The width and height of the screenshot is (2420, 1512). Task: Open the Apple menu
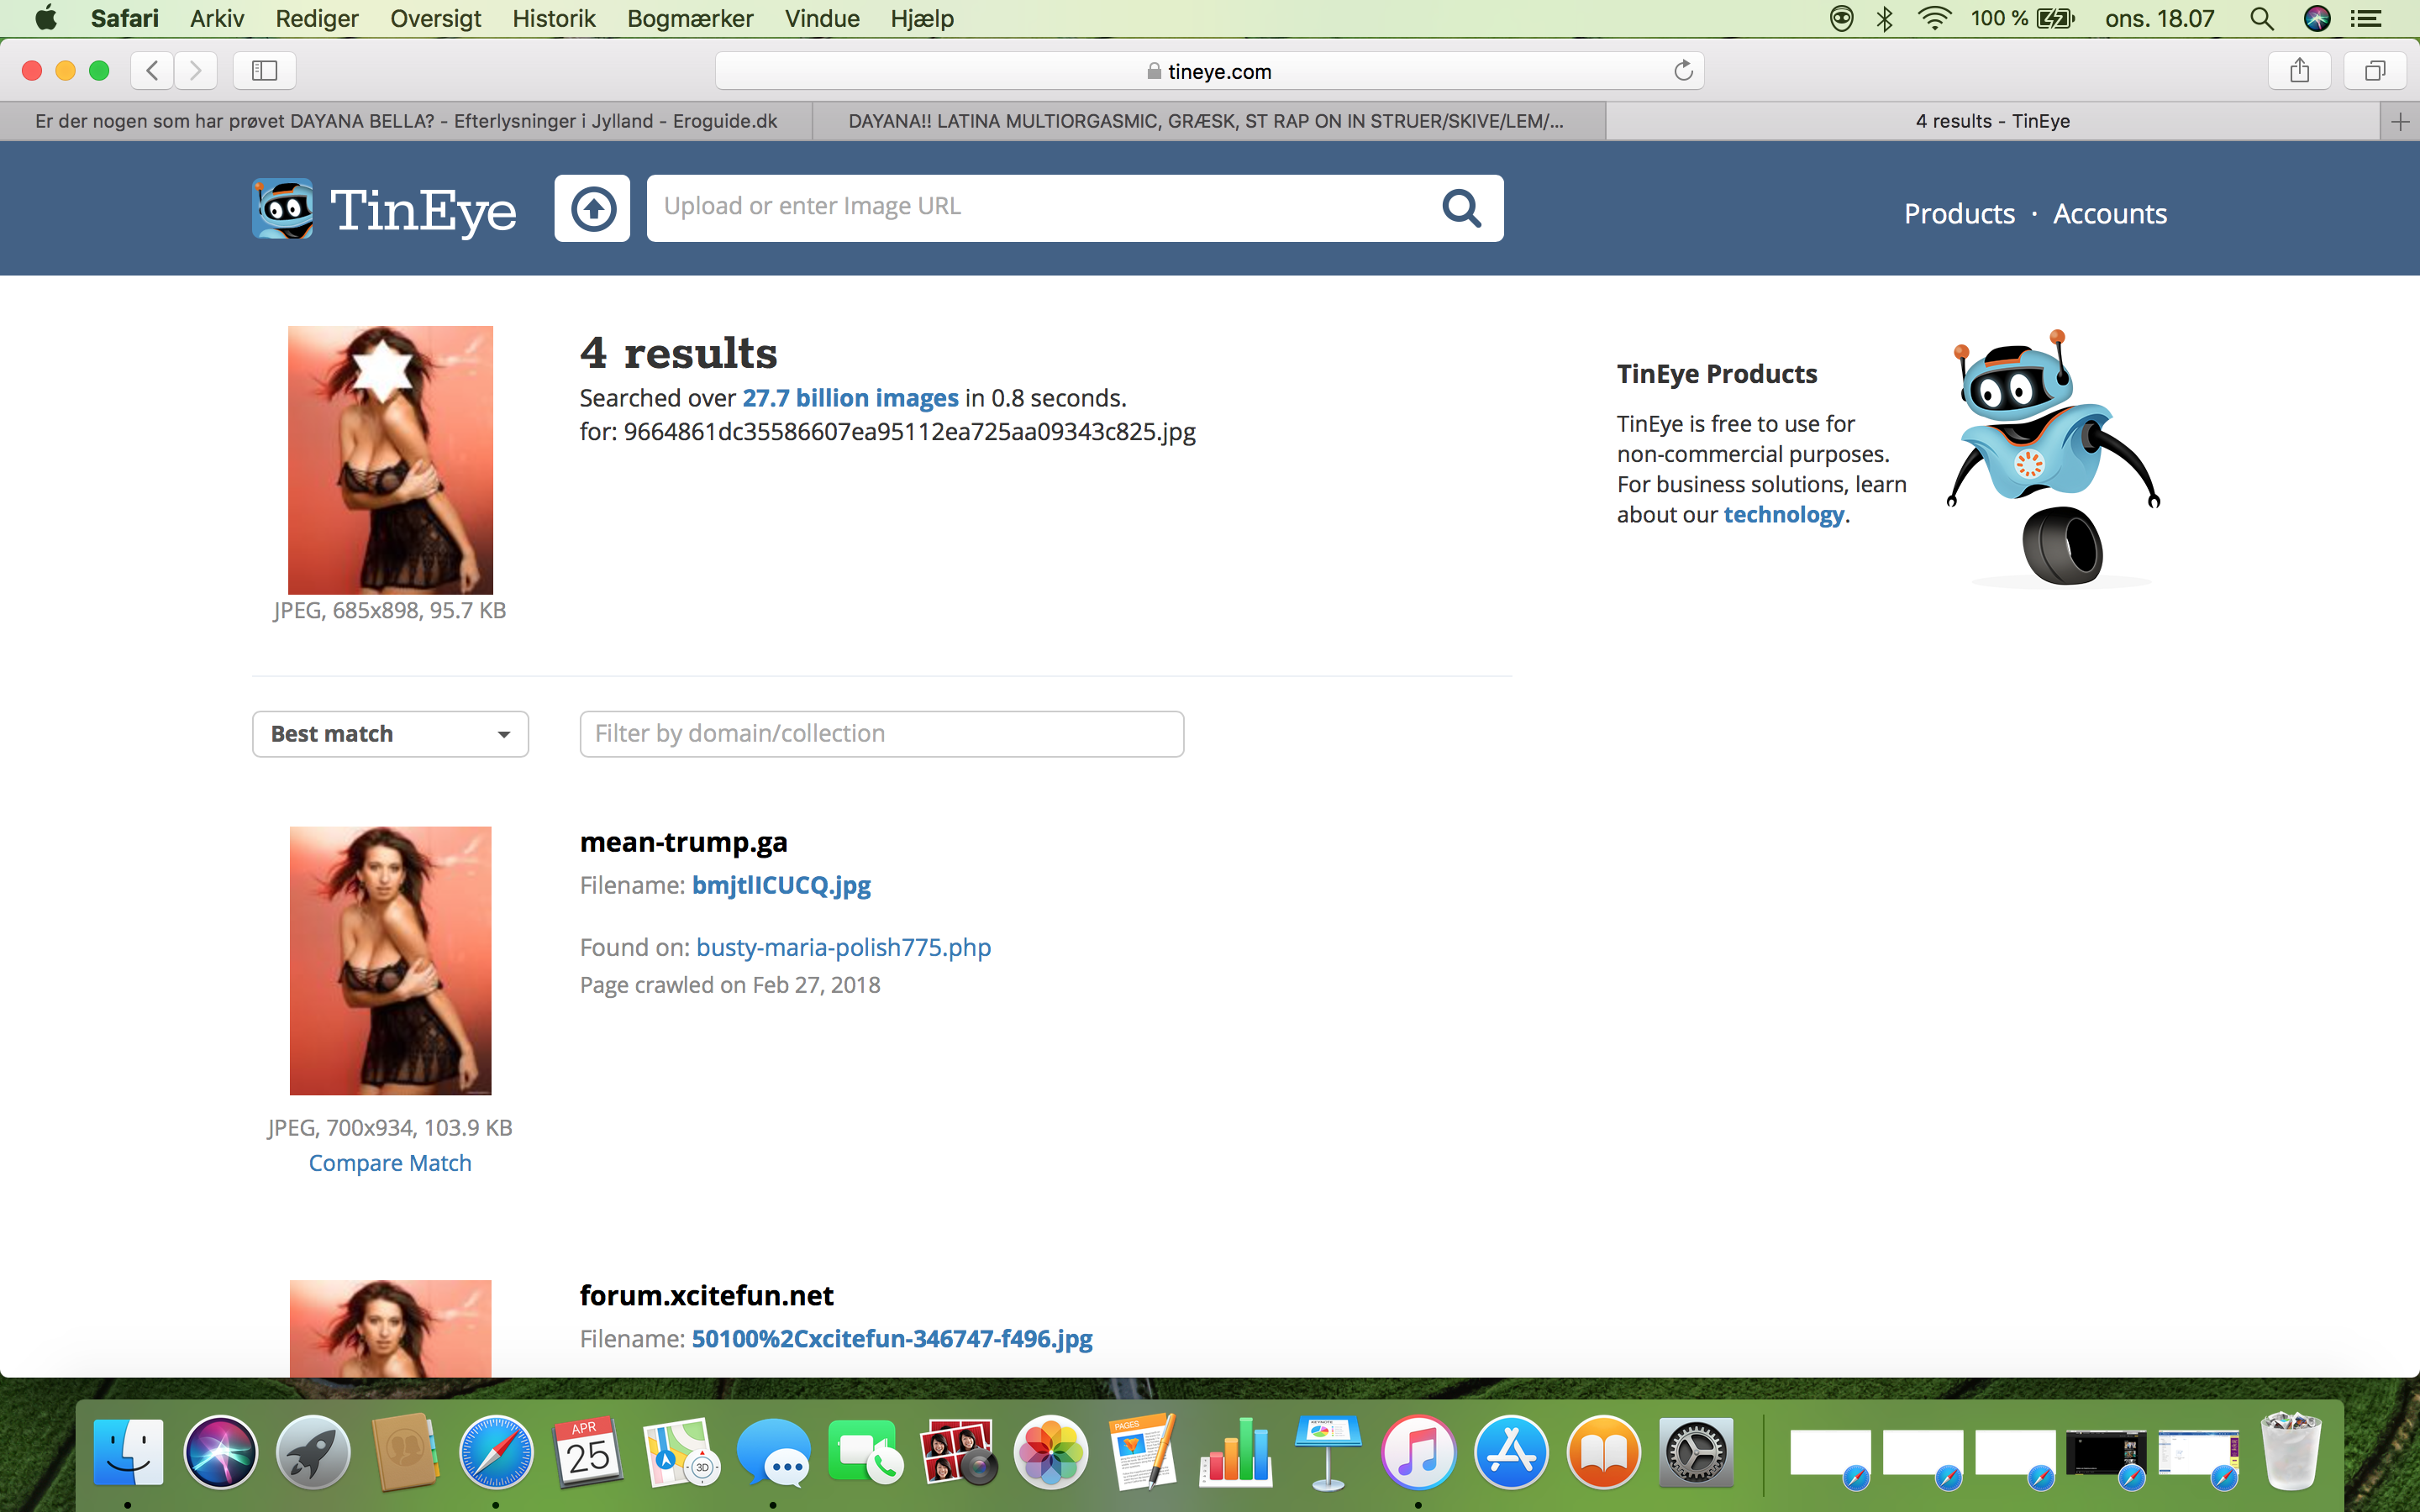pos(46,18)
